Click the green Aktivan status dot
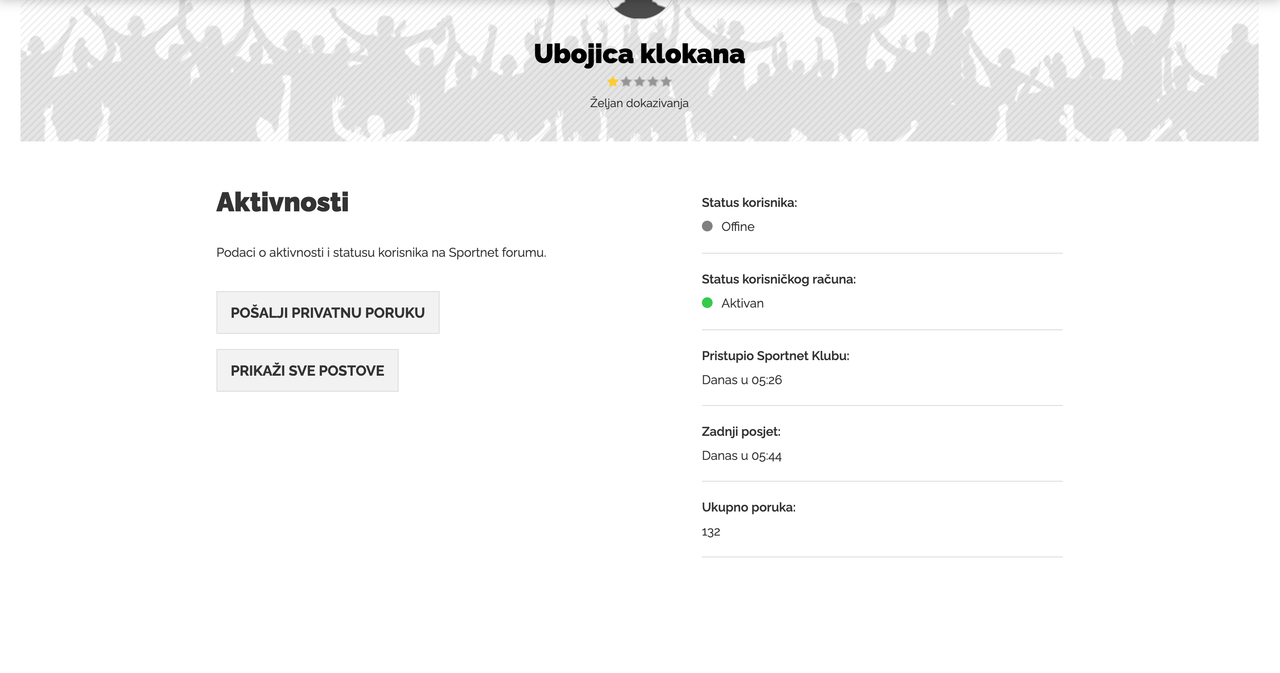Image resolution: width=1280 pixels, height=673 pixels. coord(707,303)
